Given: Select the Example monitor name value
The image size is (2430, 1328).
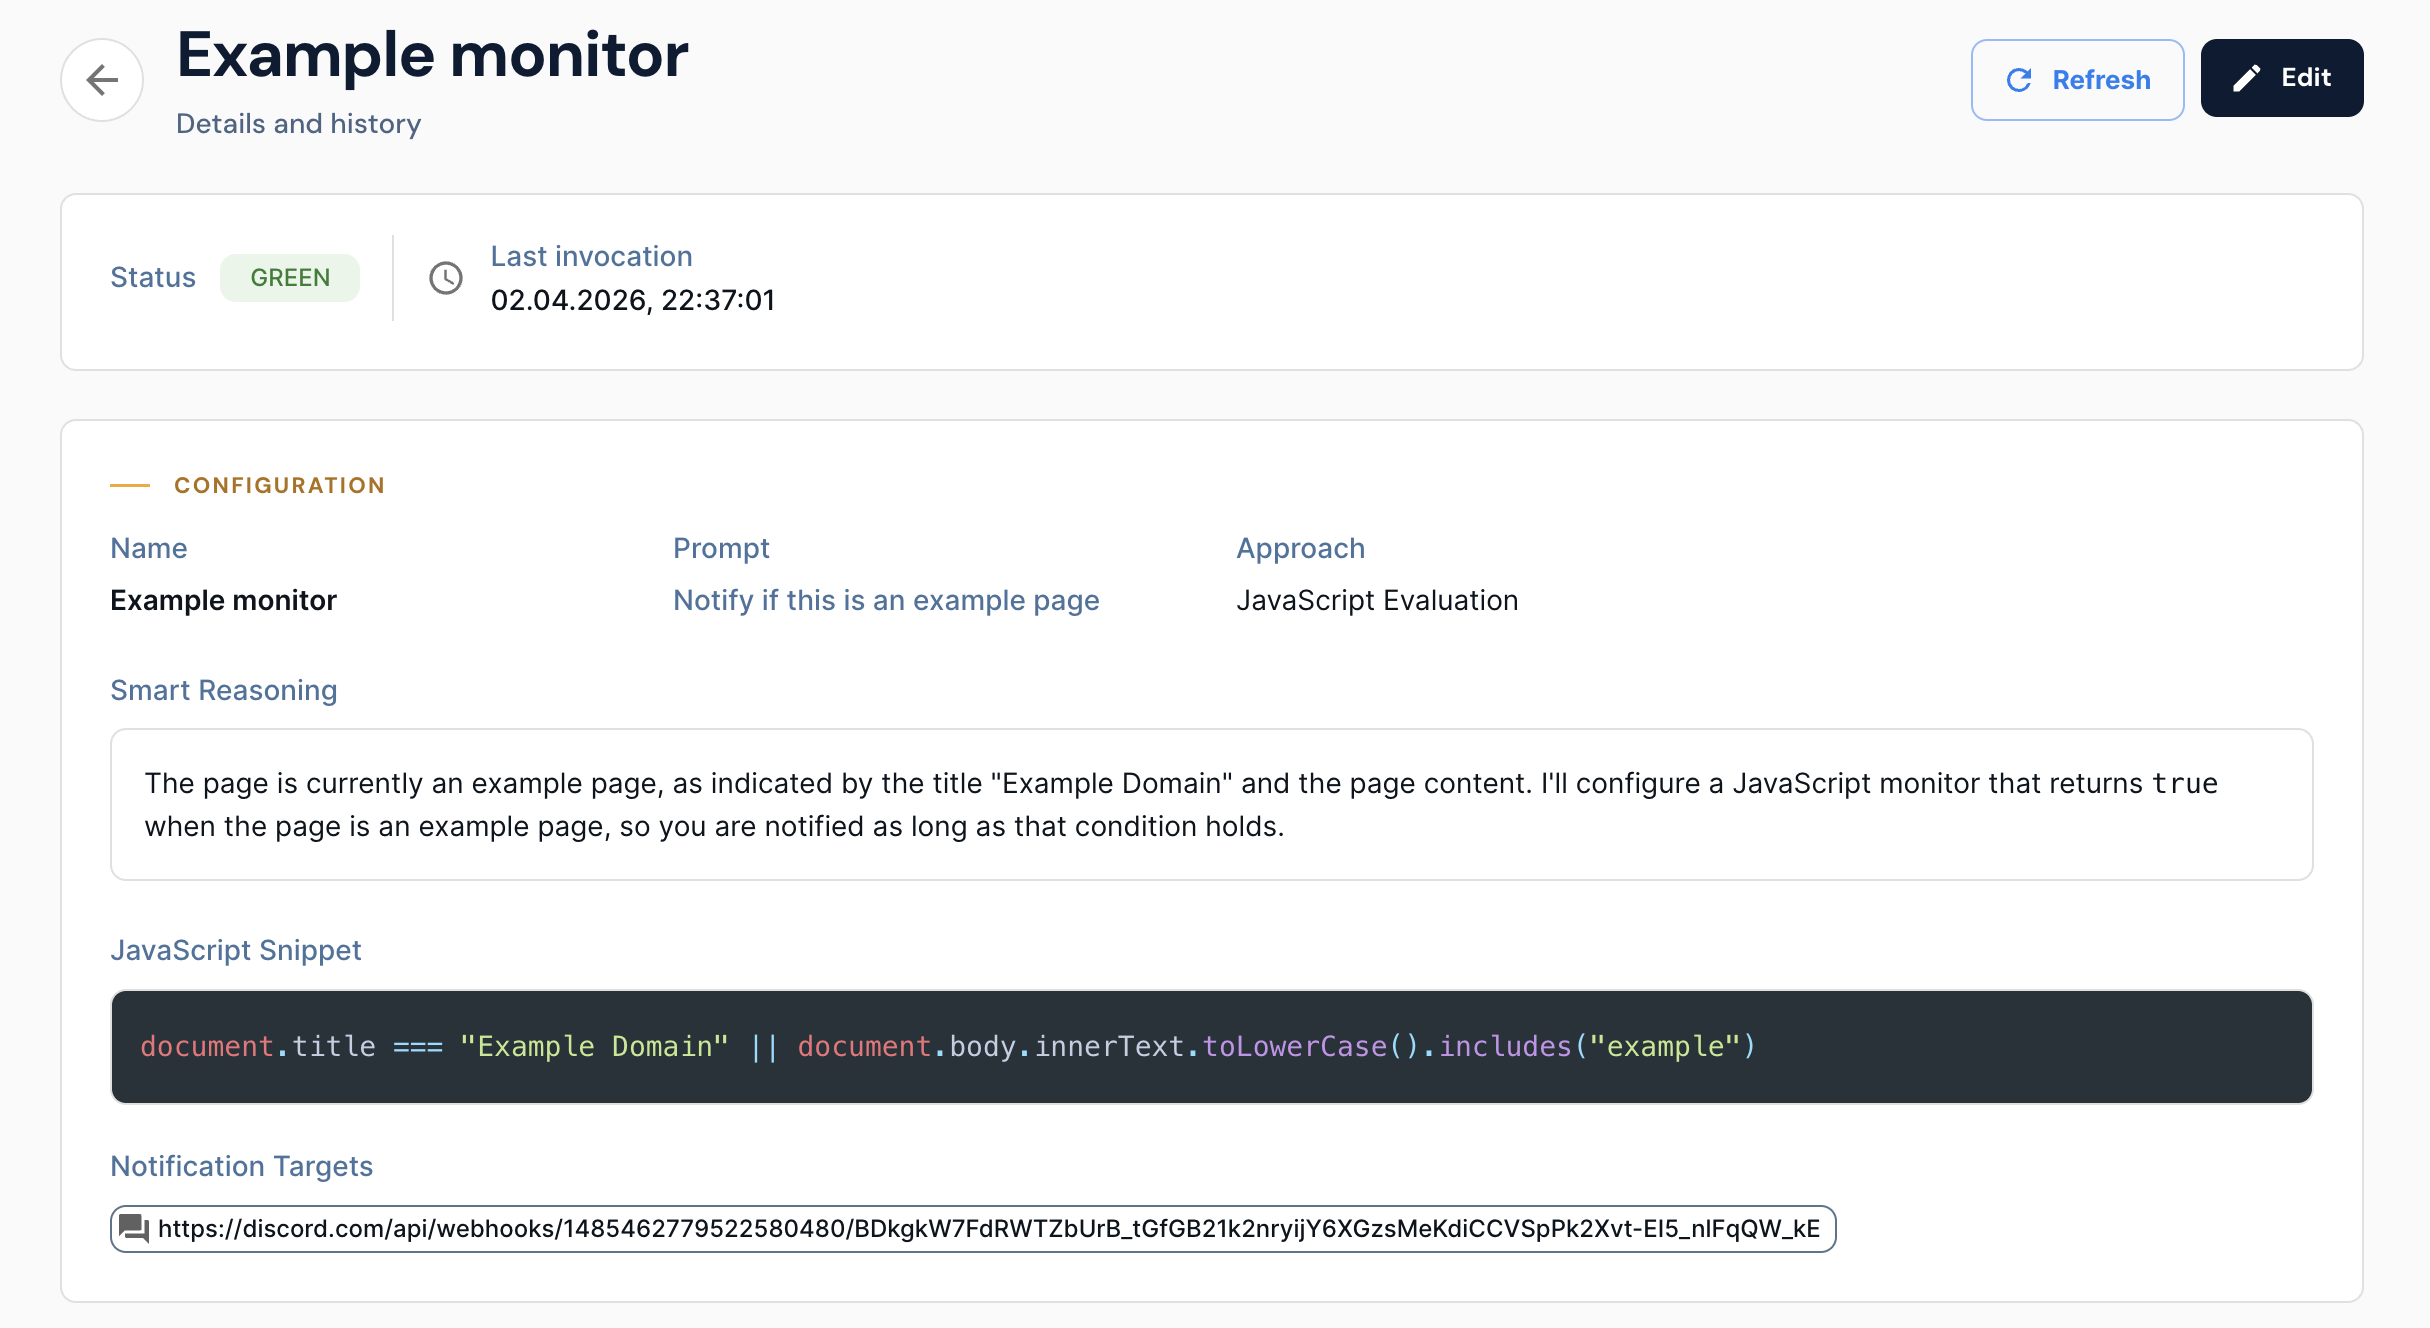Looking at the screenshot, I should click(x=223, y=600).
